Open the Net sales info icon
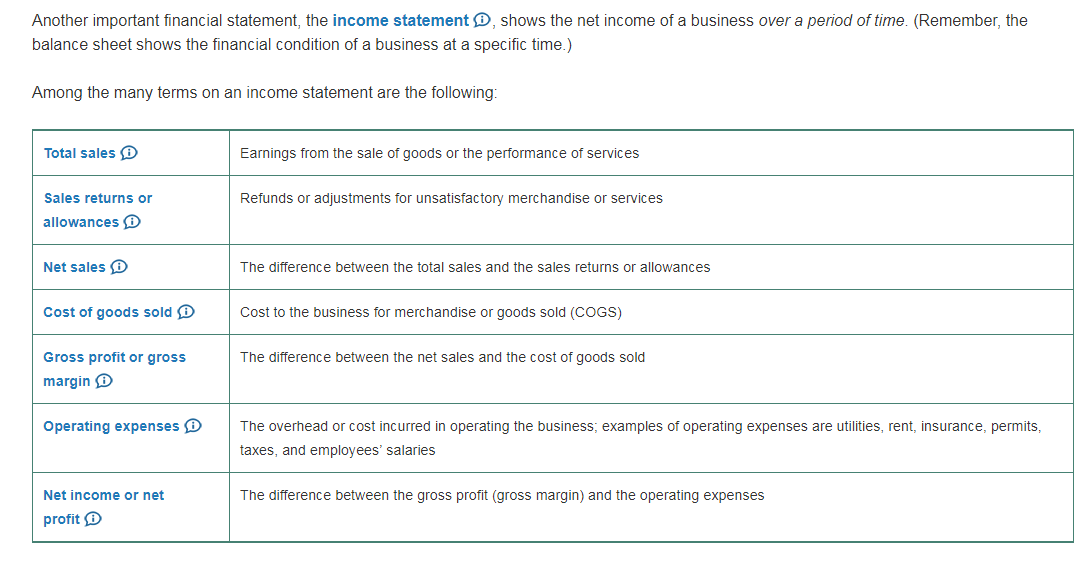Screen dimensions: 1087x563 (x=119, y=267)
